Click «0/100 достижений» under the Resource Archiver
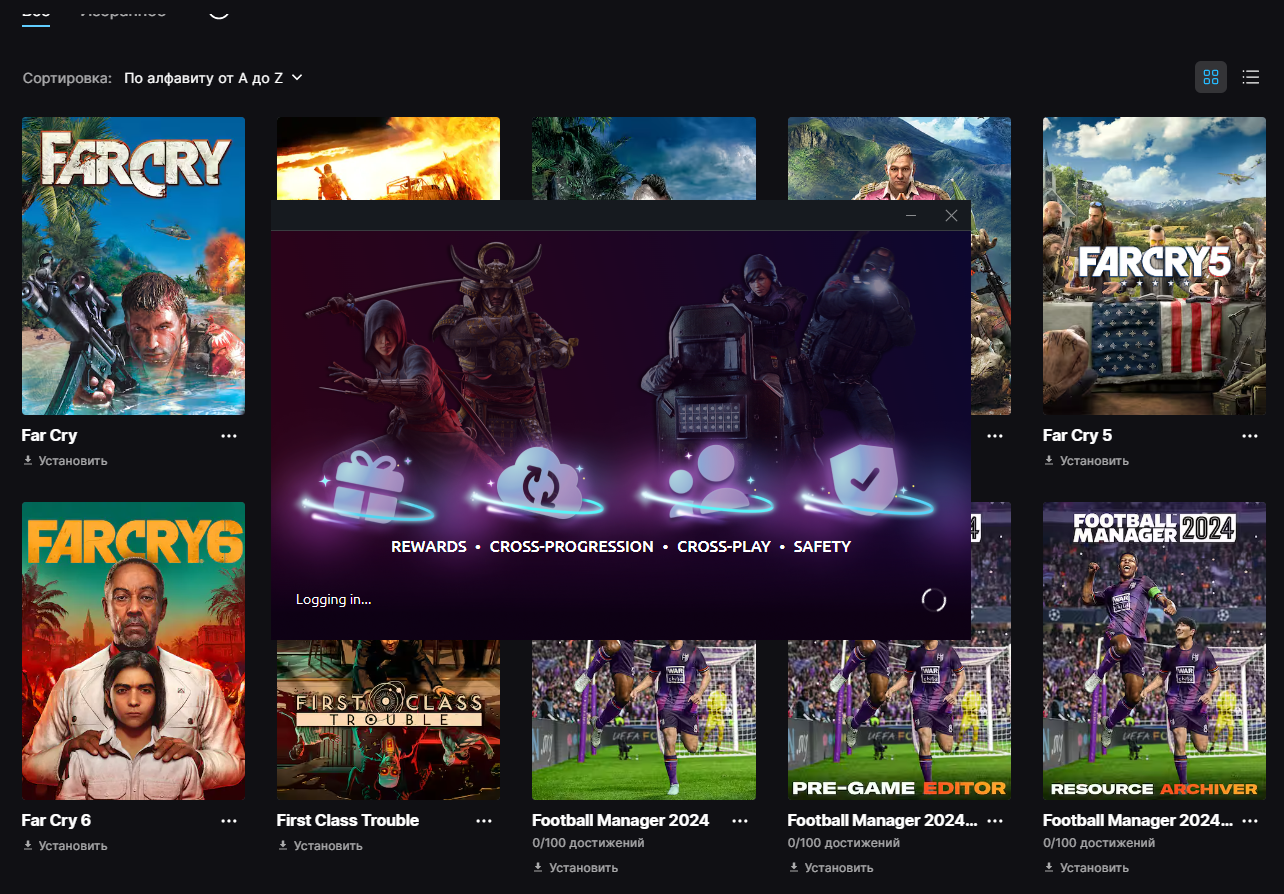 (x=1099, y=843)
